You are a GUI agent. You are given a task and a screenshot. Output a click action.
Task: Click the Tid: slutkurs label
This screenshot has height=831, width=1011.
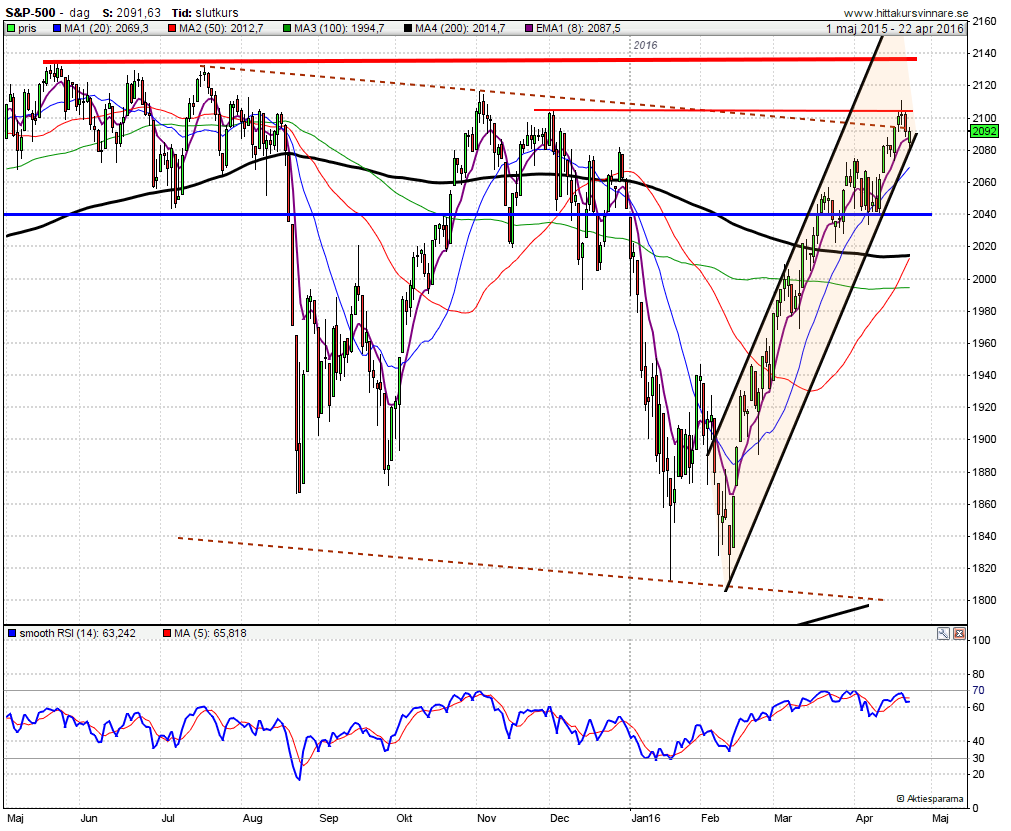[x=205, y=12]
